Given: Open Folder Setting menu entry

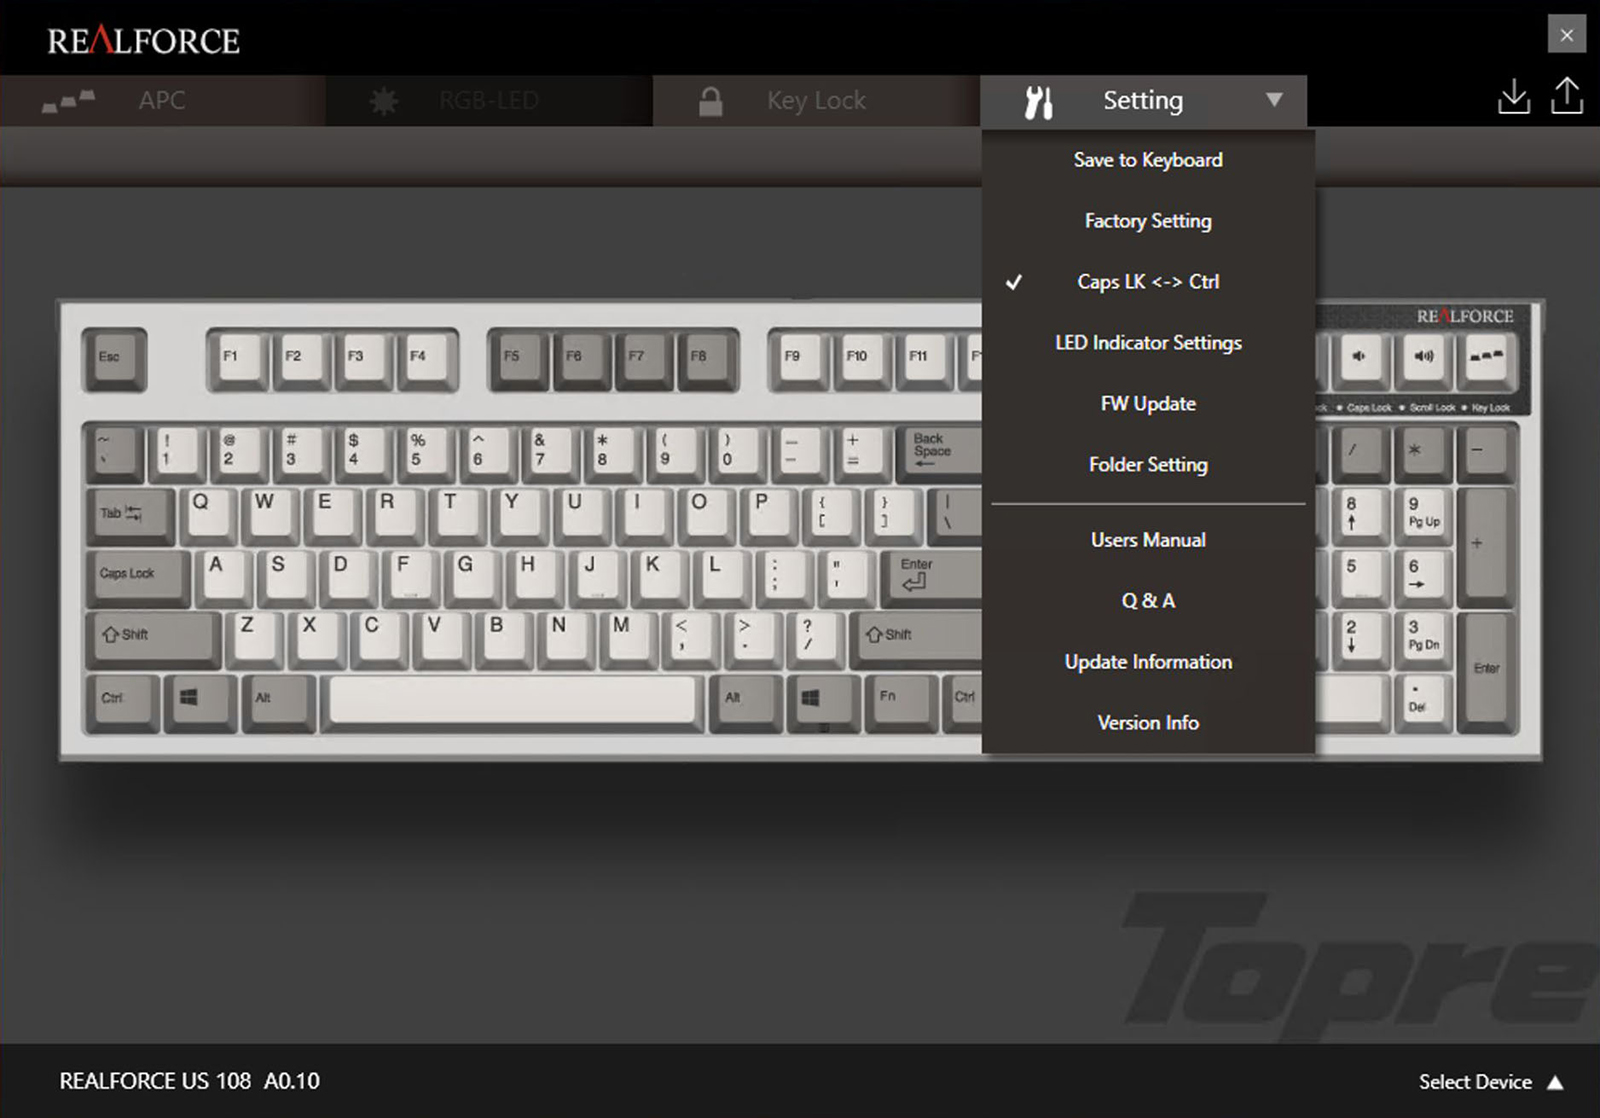Looking at the screenshot, I should click(x=1148, y=465).
